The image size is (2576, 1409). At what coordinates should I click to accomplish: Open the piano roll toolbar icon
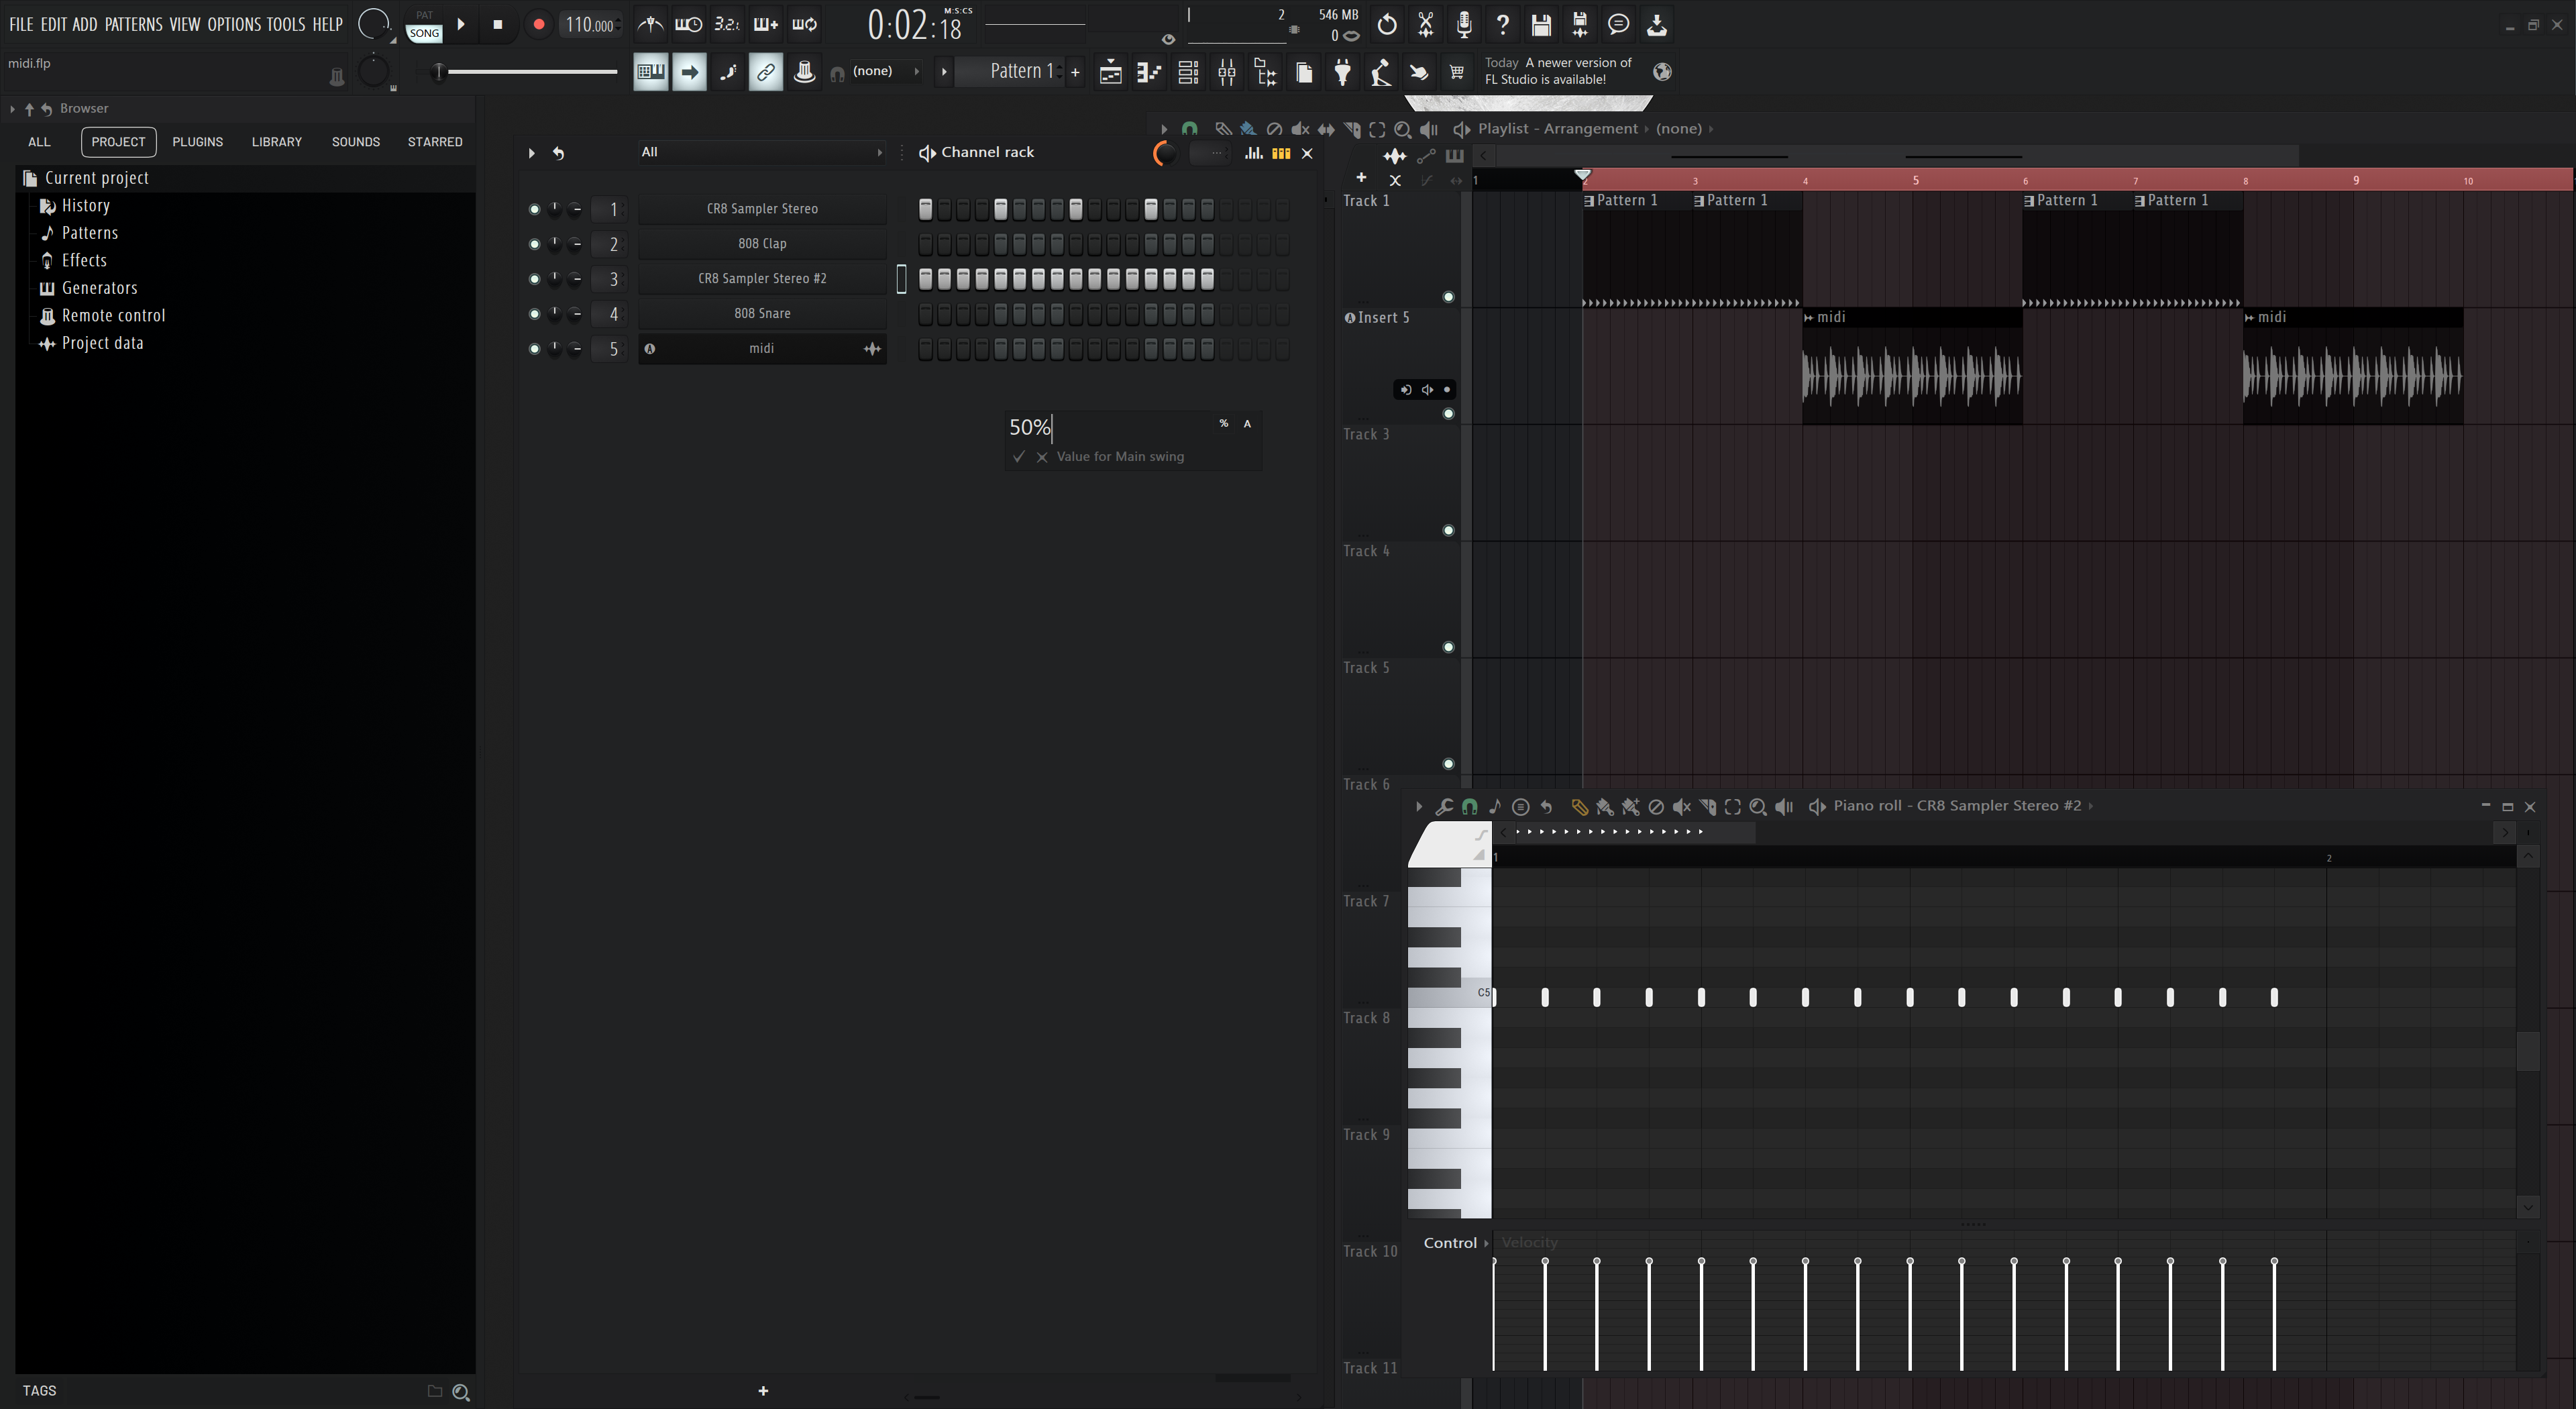[1149, 72]
